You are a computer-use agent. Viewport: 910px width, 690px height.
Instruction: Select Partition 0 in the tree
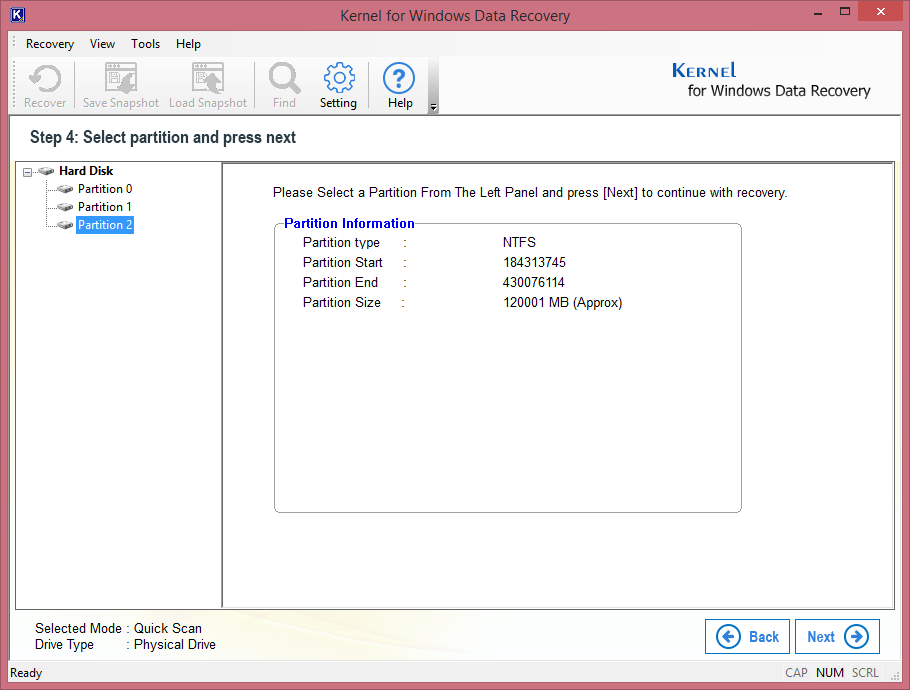[x=105, y=189]
